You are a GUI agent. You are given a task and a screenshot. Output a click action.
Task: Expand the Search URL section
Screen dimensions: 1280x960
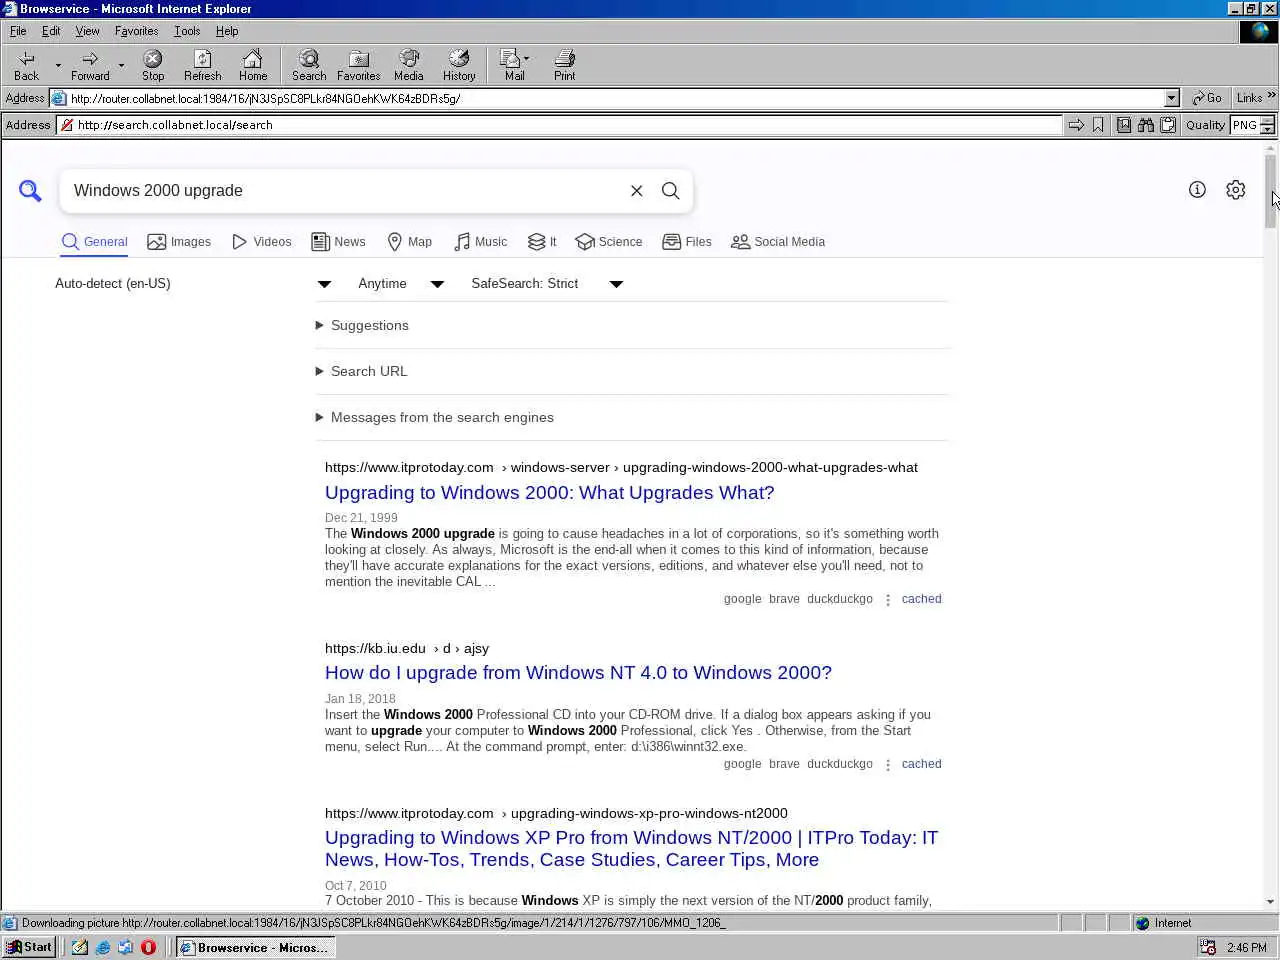click(x=361, y=371)
